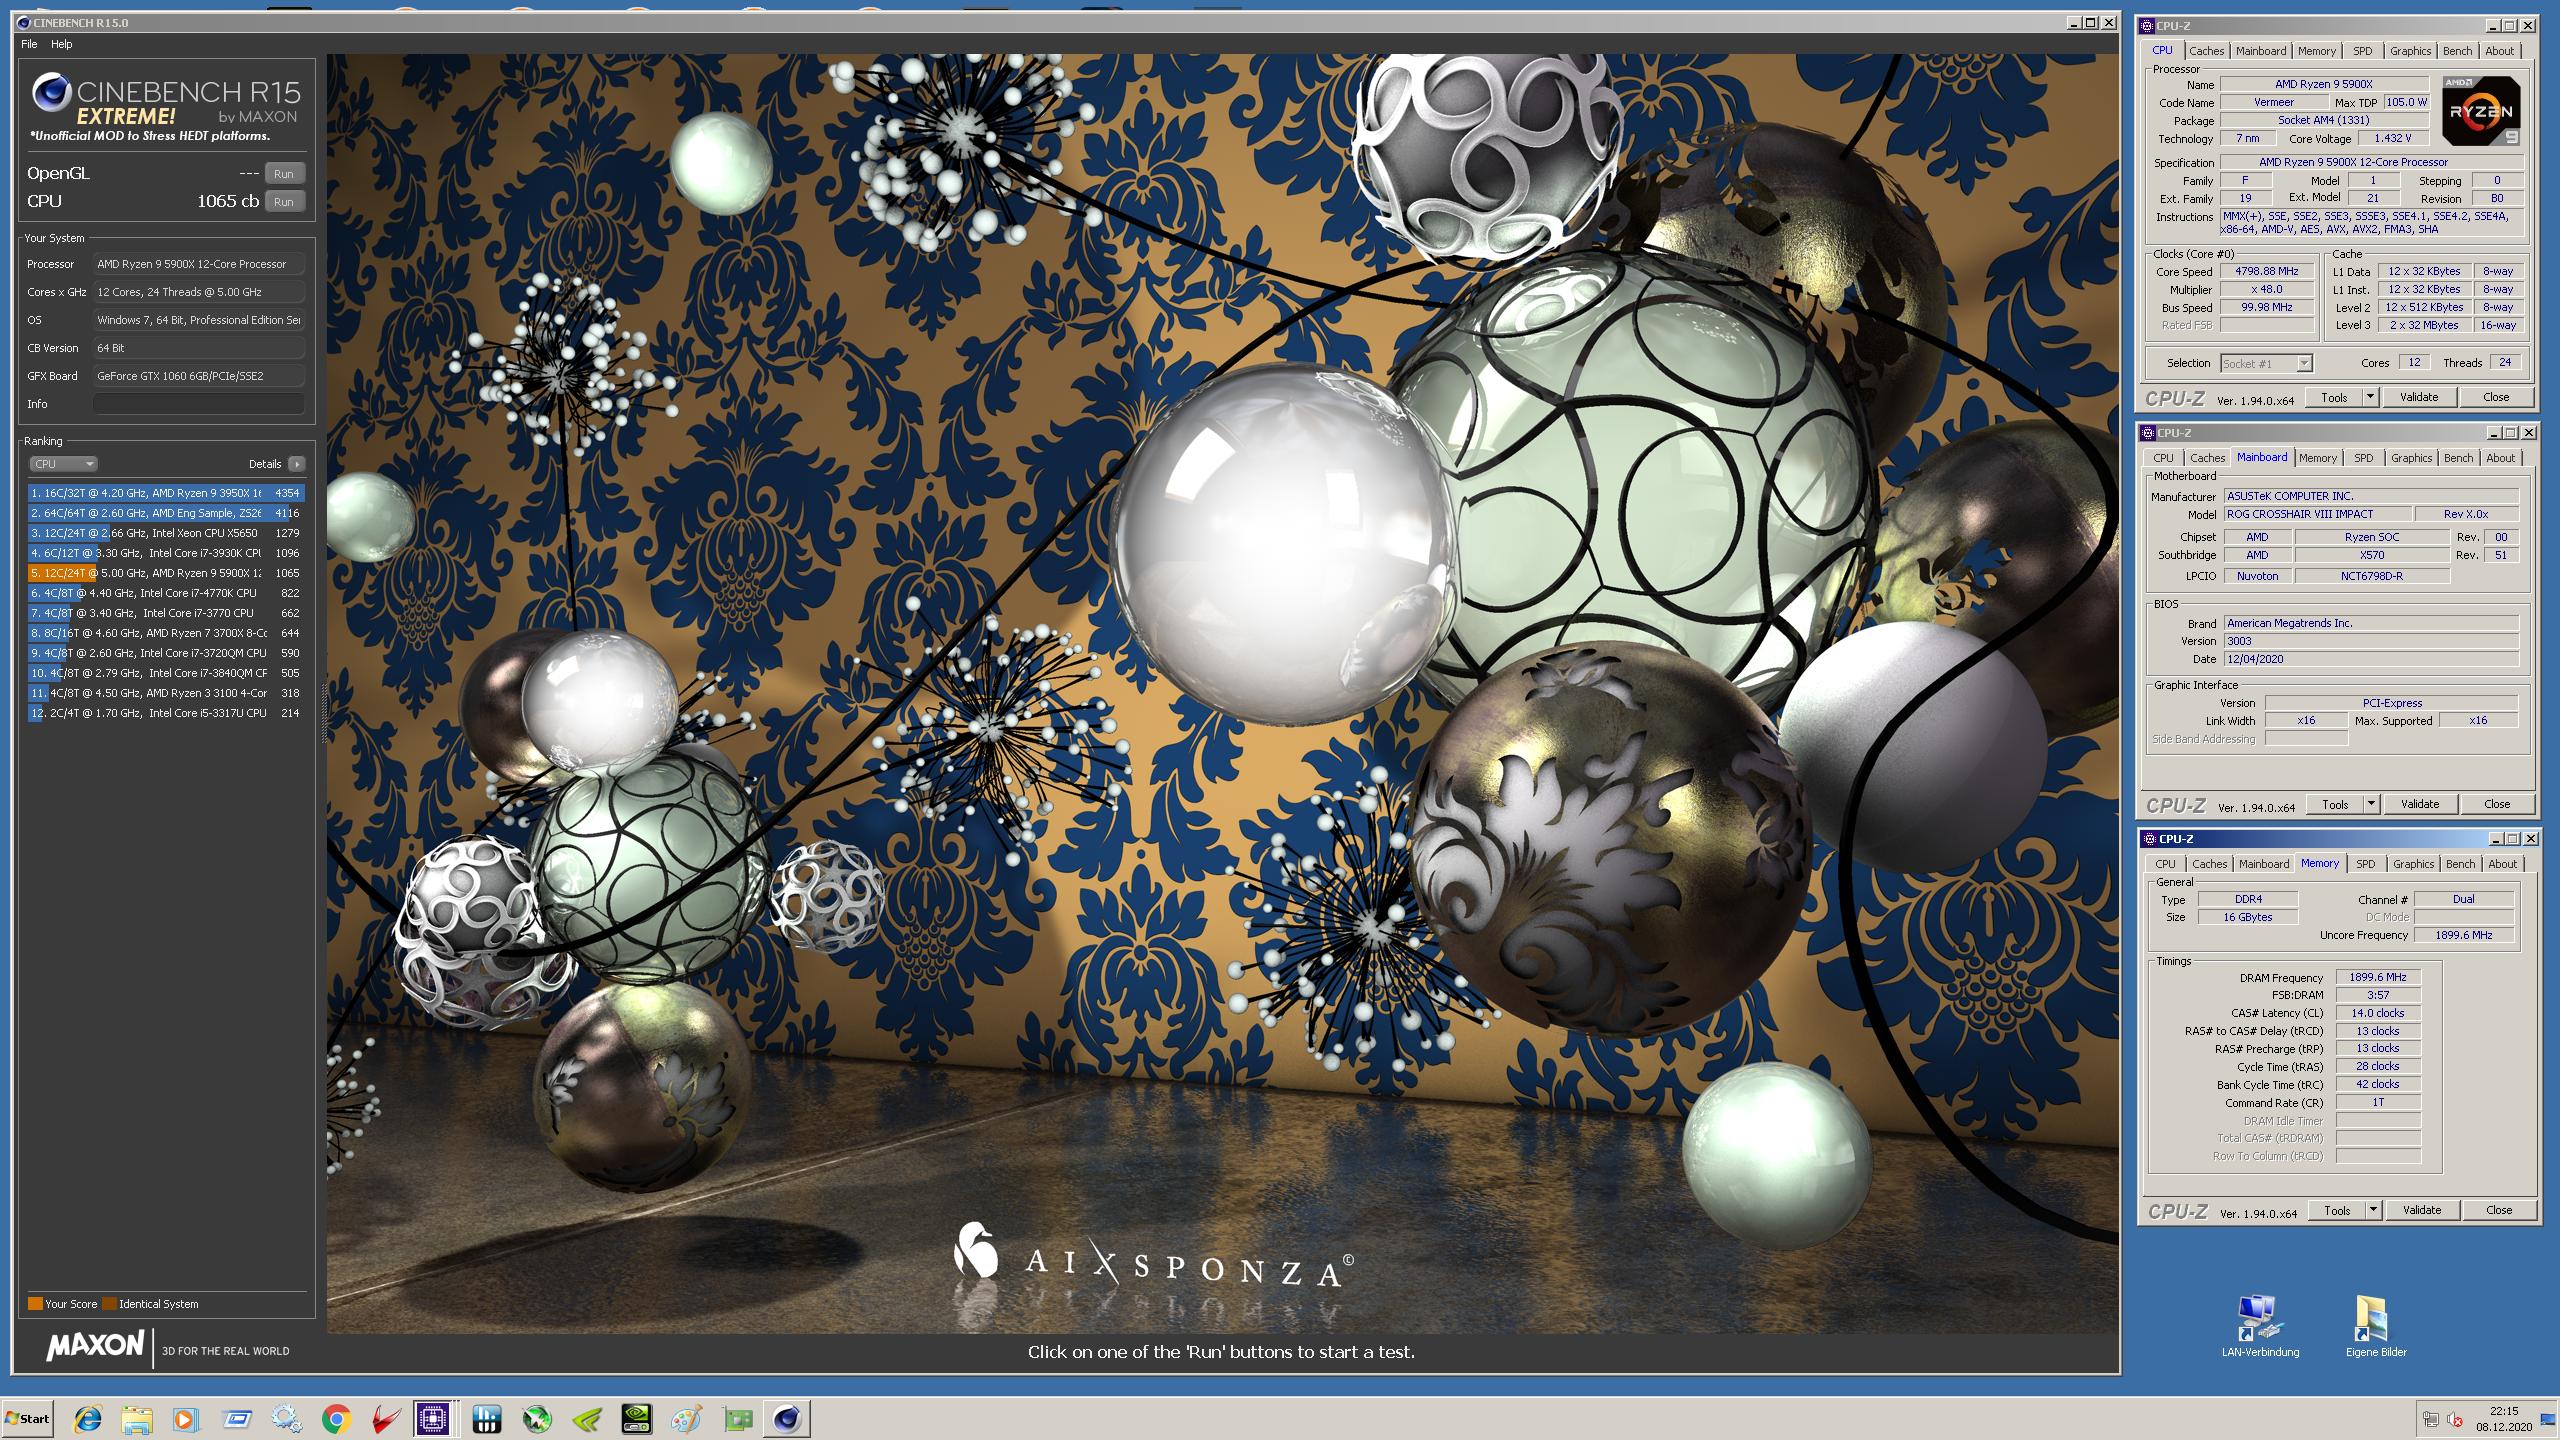Open SPD tab in bottom CPU-Z Memory window

tap(2365, 864)
